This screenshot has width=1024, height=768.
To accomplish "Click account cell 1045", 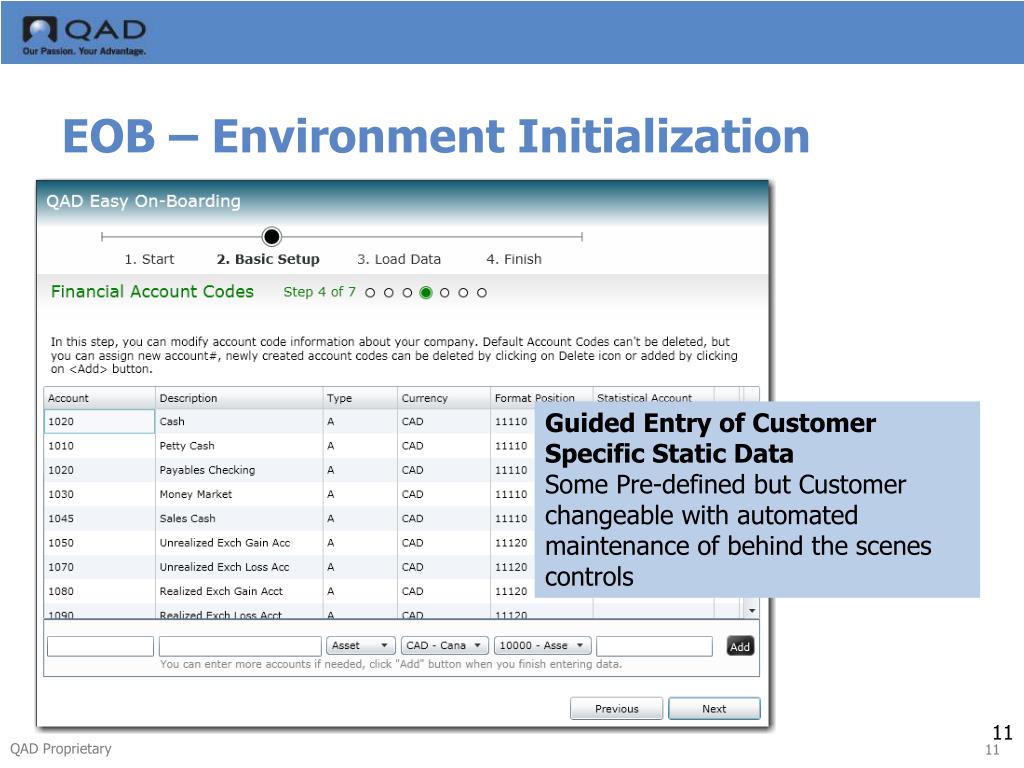I will coord(99,519).
